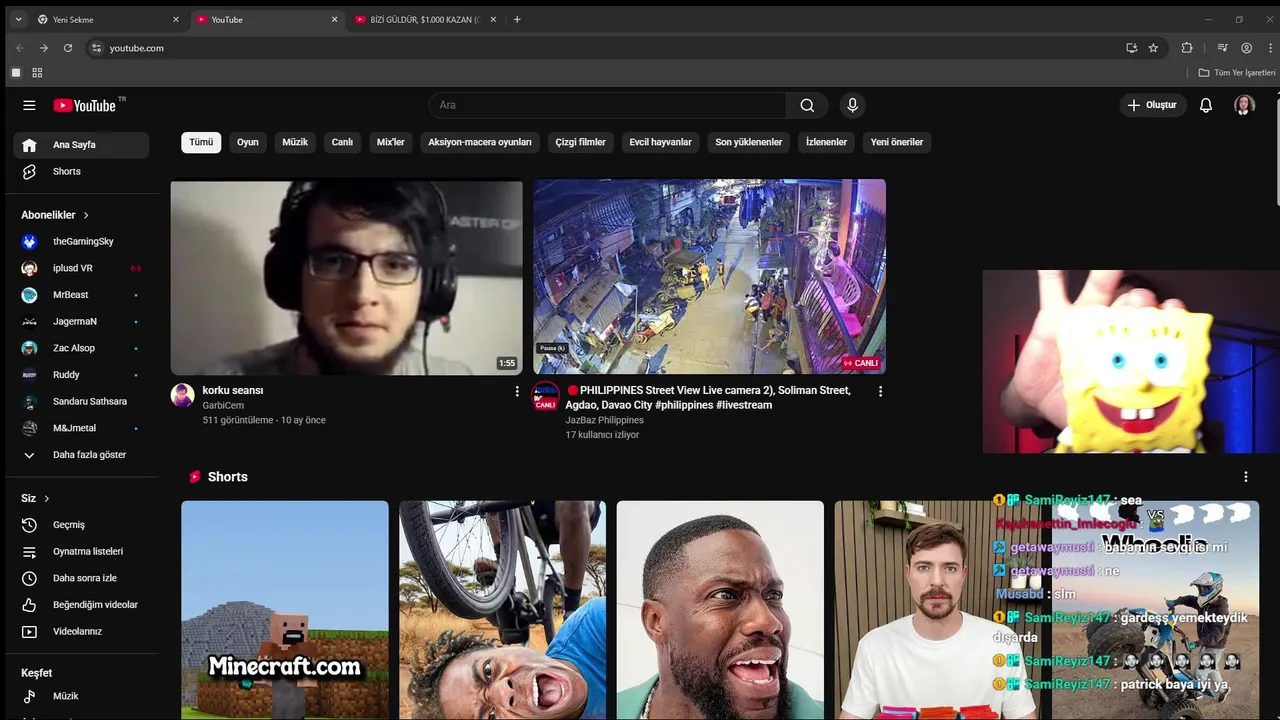Click the Oluştur create button
This screenshot has height=720, width=1280.
(x=1152, y=105)
